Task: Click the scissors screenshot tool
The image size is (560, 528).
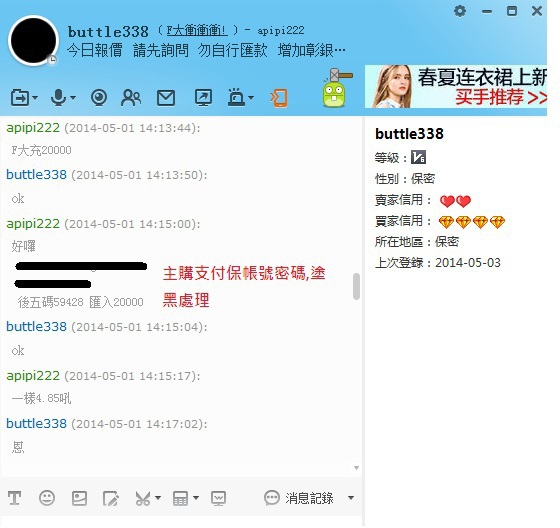Action: (143, 498)
